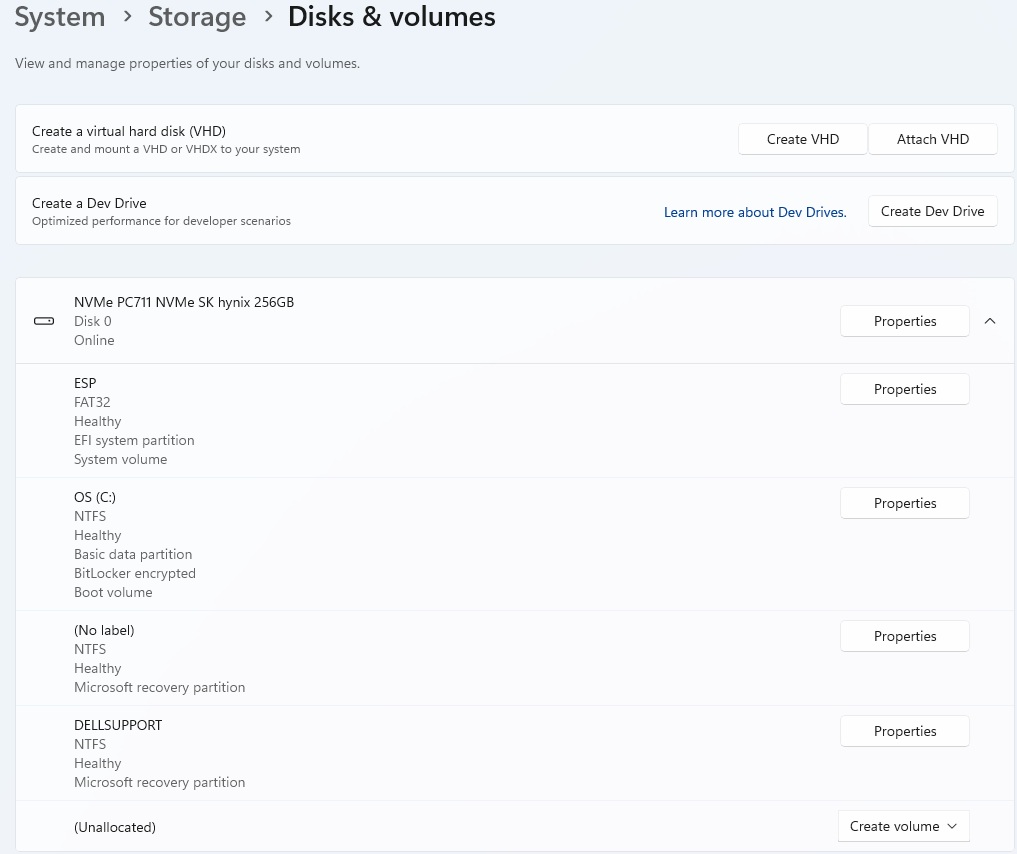Open Properties for the OS (C:) volume

(x=904, y=503)
